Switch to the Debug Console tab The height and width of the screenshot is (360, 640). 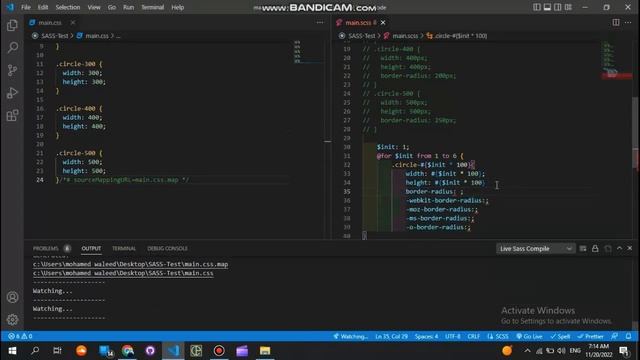[167, 248]
